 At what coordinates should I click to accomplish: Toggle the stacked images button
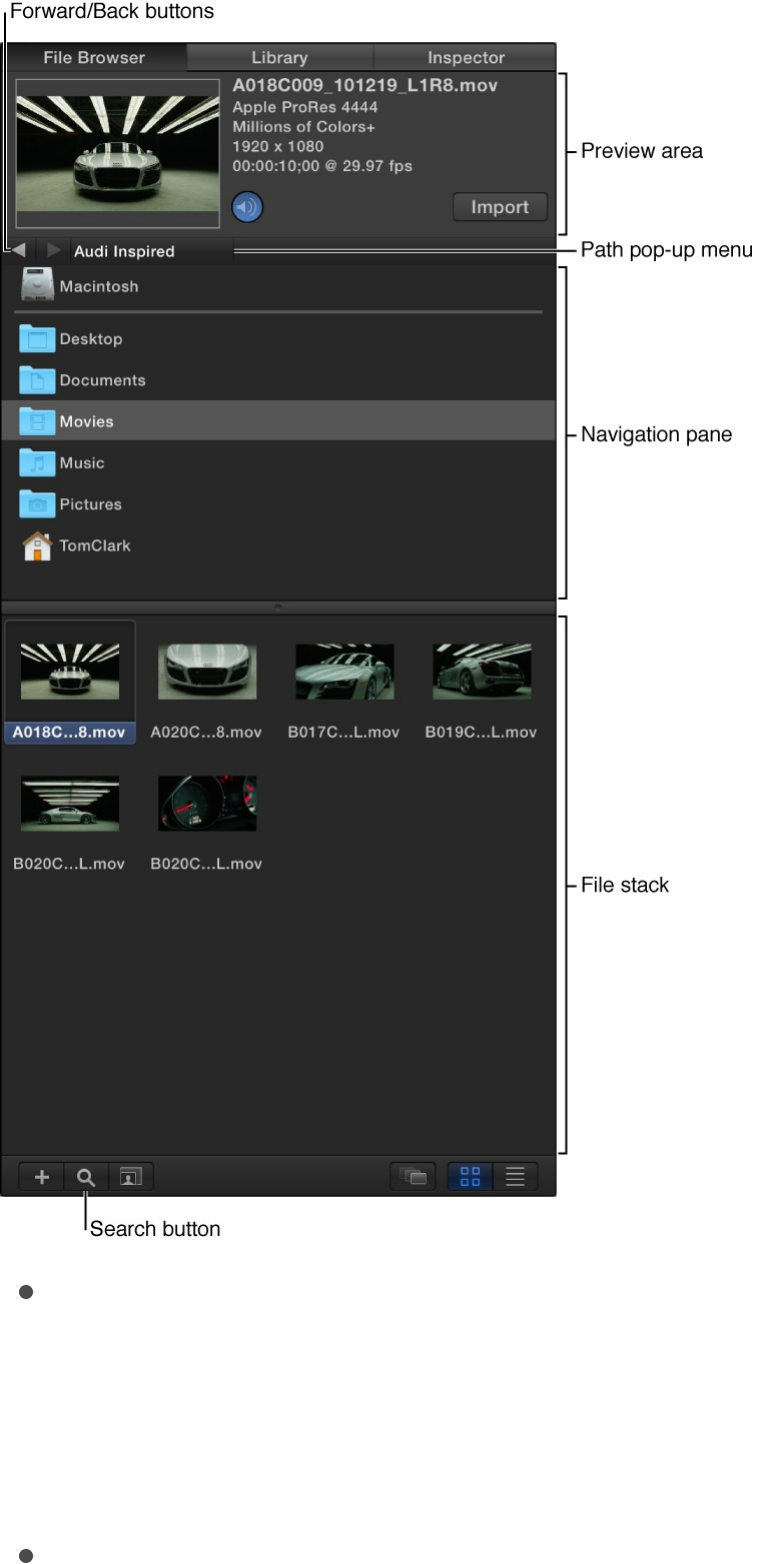(x=413, y=1177)
